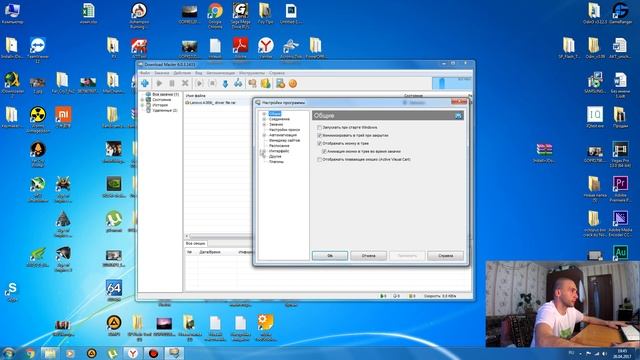
Task: Enable Отображать плавающее окошко (Active Visual Cart)
Action: (320, 160)
